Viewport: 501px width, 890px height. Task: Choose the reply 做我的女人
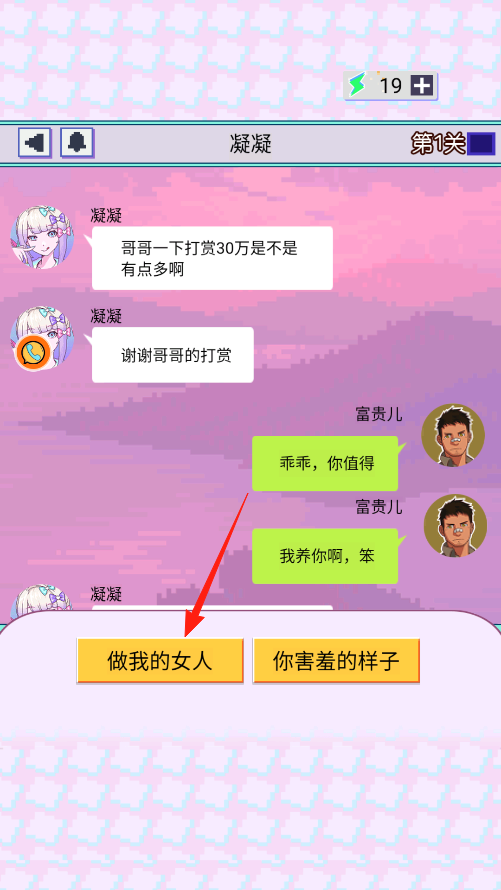pos(160,661)
